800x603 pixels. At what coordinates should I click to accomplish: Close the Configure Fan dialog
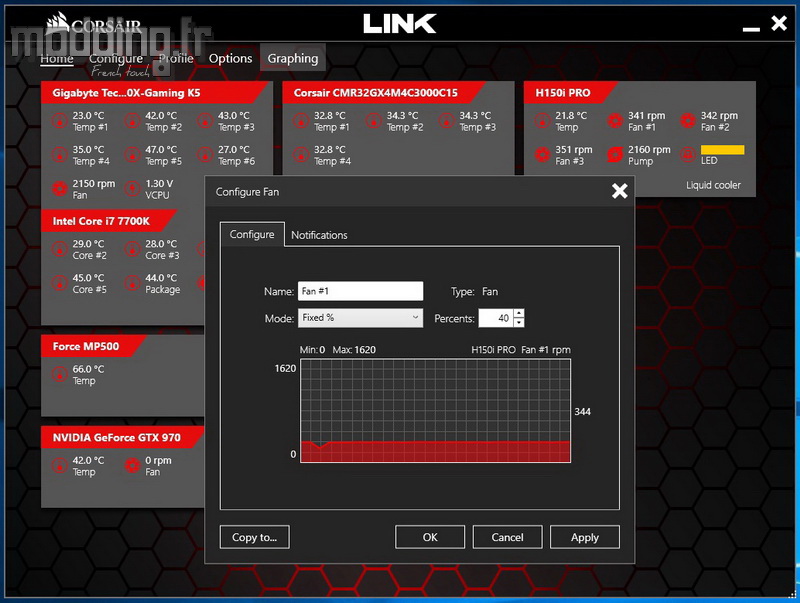tap(619, 191)
